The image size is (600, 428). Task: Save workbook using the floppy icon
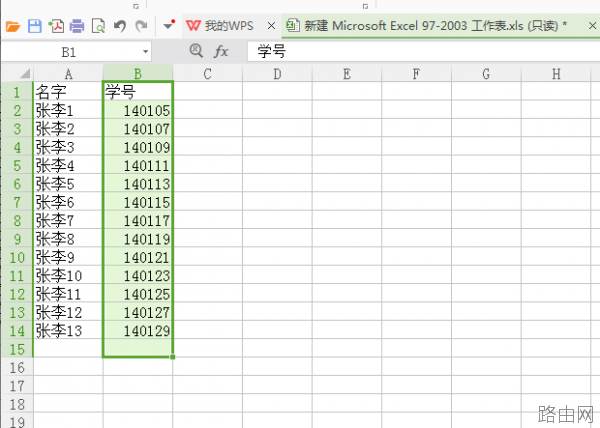coord(34,26)
